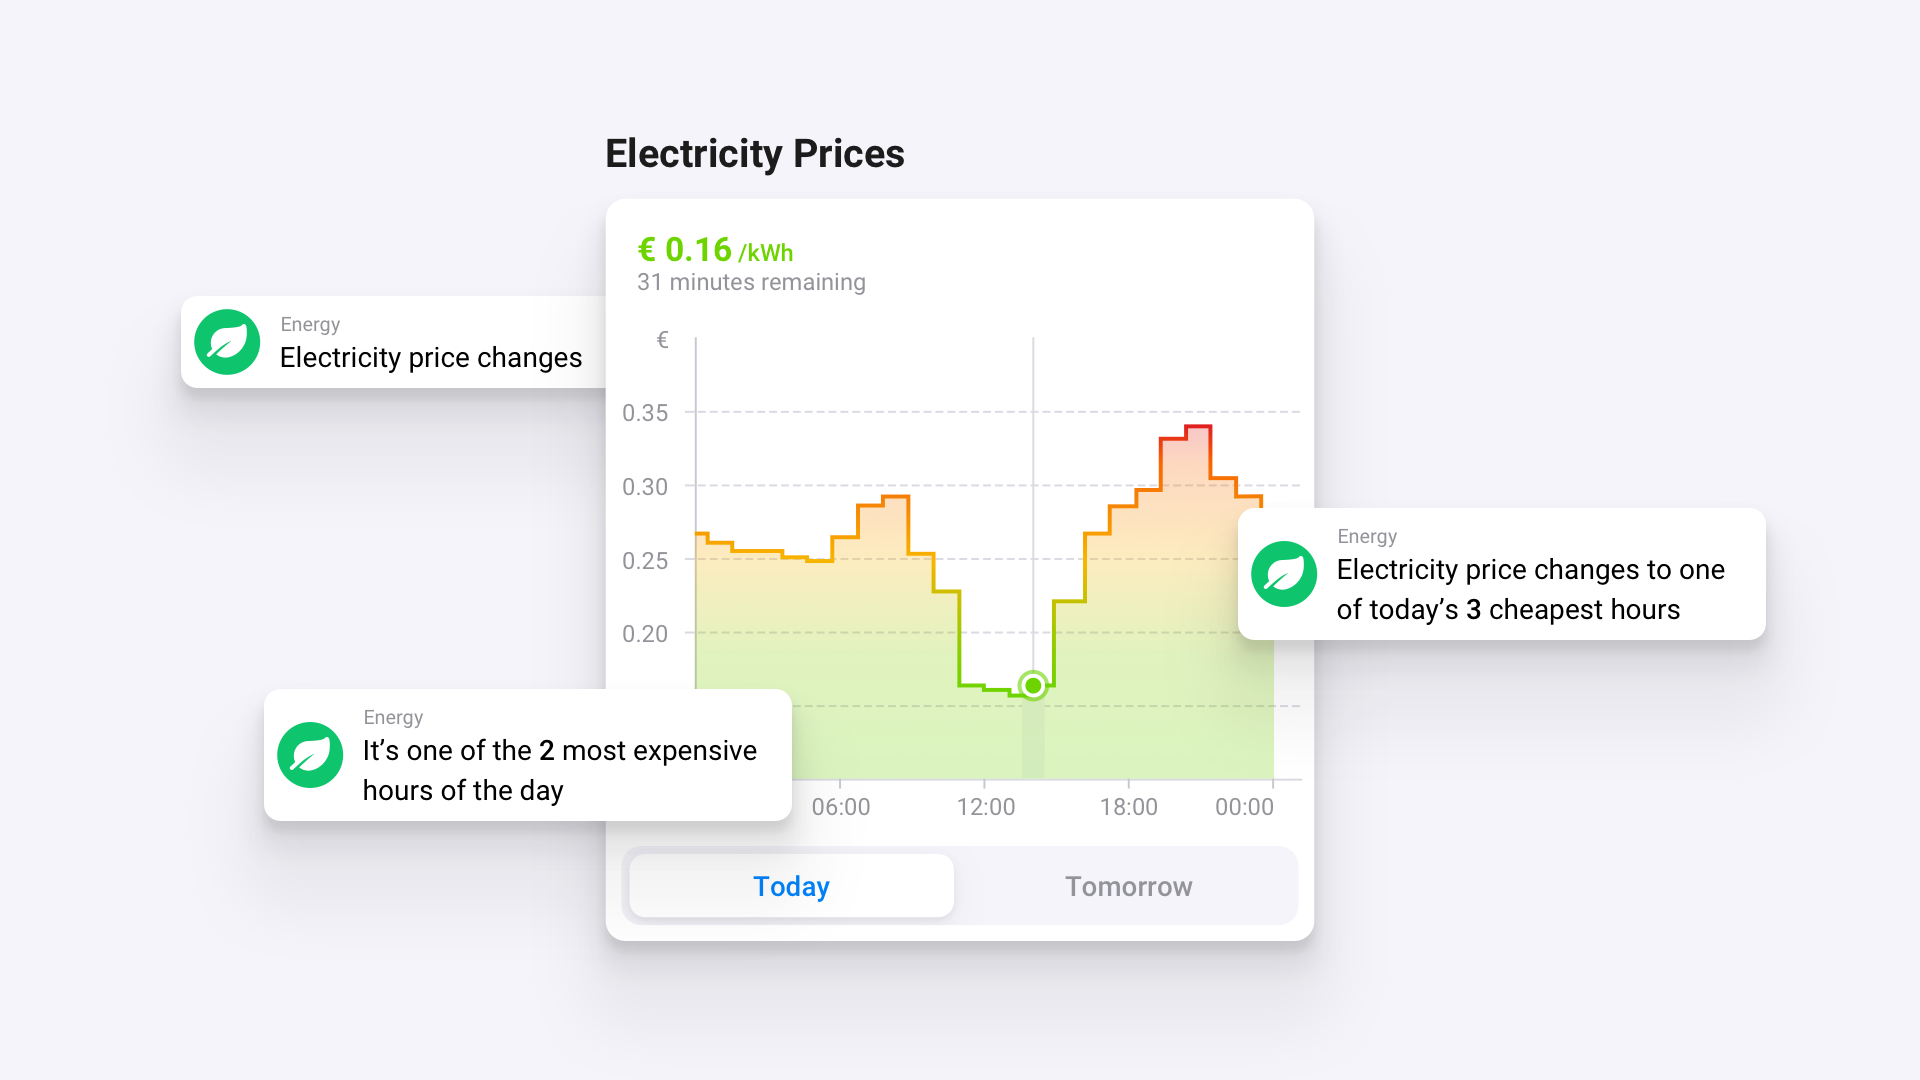Select the Energy leaf icon in the cheapest hours notification
The height and width of the screenshot is (1080, 1920).
click(x=1284, y=574)
